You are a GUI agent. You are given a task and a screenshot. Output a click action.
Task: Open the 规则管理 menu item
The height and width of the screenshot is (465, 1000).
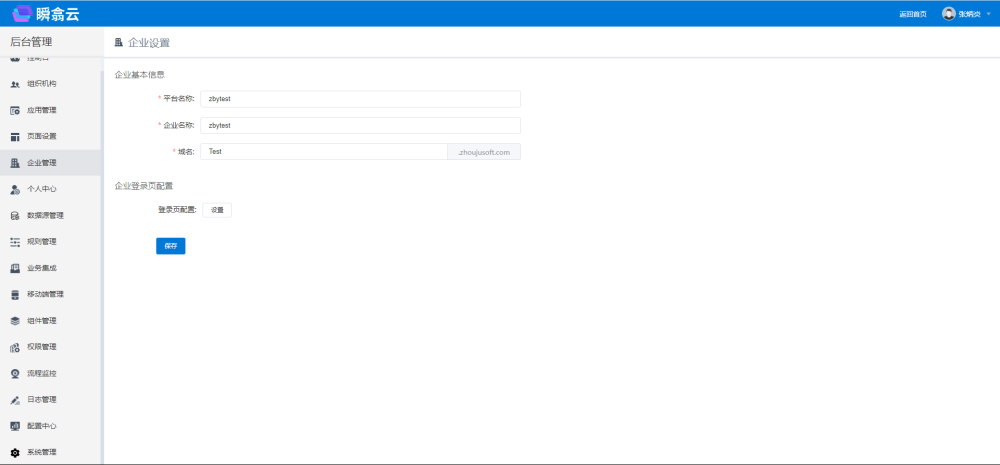pos(42,242)
